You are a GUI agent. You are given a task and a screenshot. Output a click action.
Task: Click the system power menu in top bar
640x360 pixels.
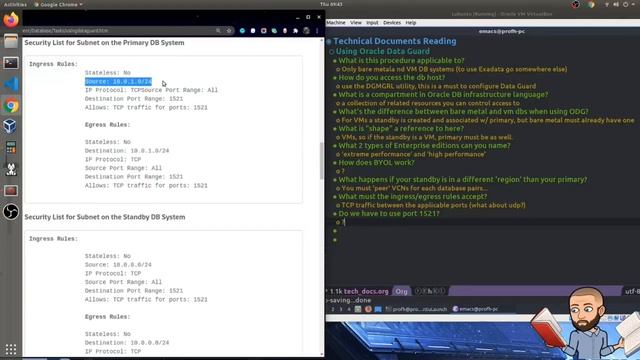tap(629, 4)
